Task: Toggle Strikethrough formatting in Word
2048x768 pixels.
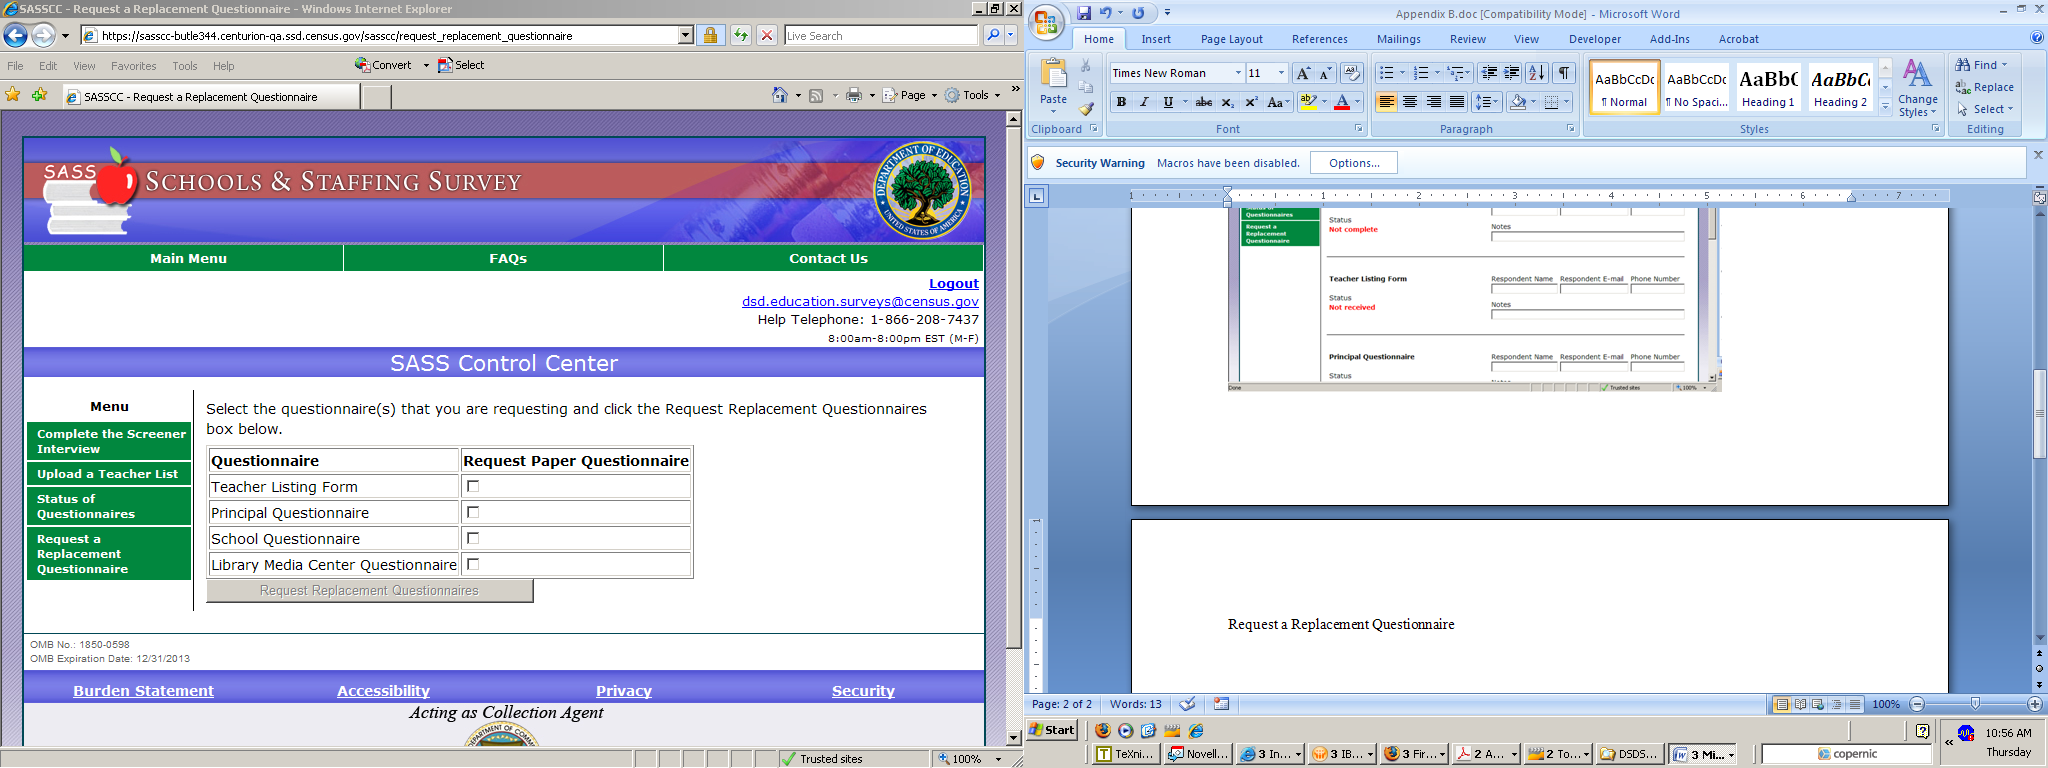Action: click(x=1204, y=102)
